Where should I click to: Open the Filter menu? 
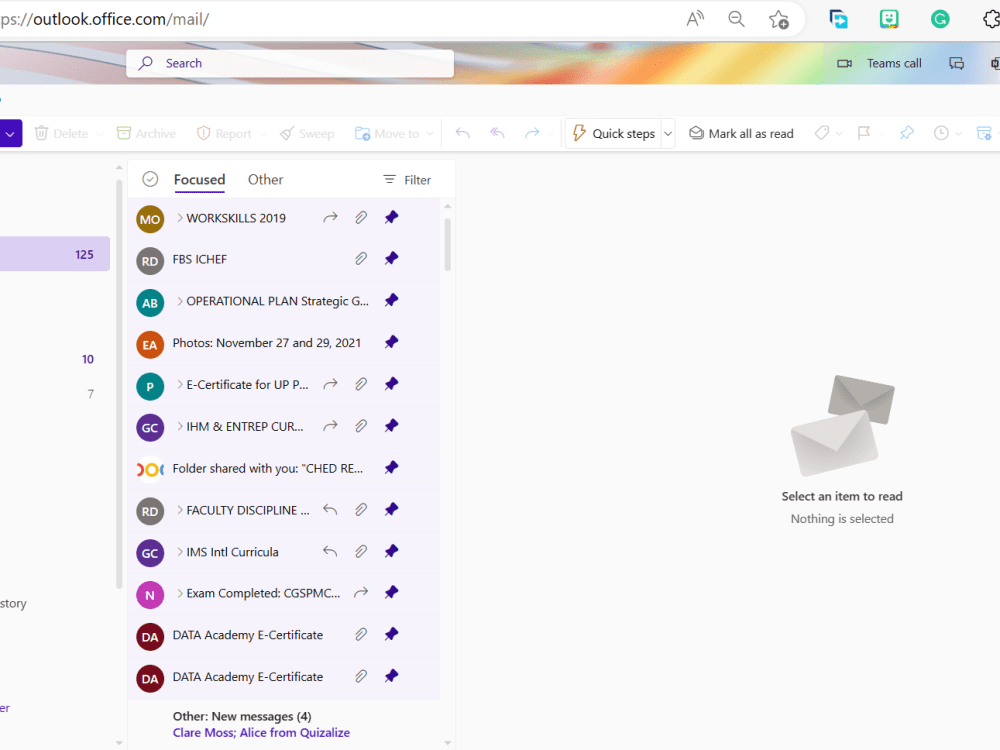(407, 180)
